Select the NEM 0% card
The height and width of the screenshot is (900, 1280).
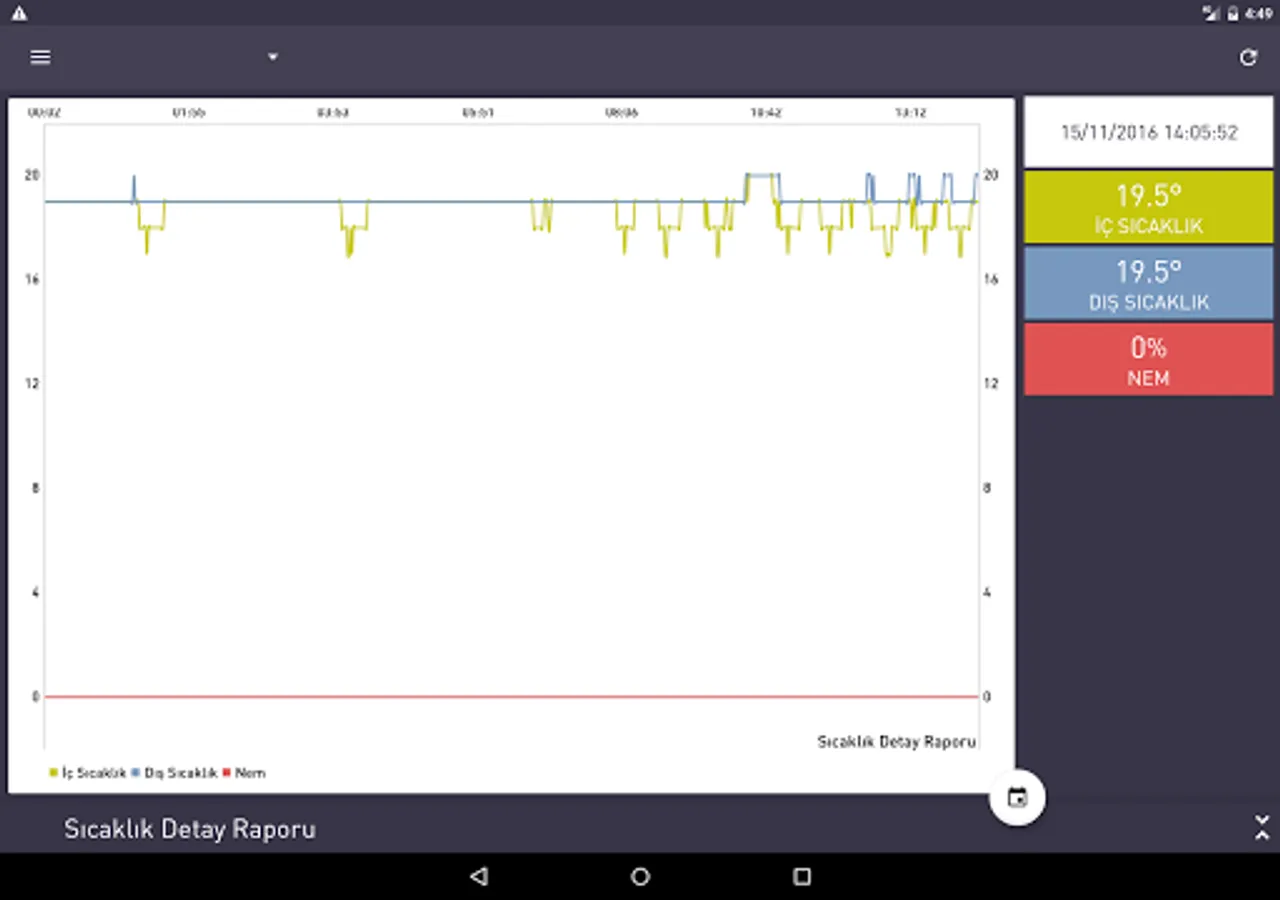click(1148, 359)
